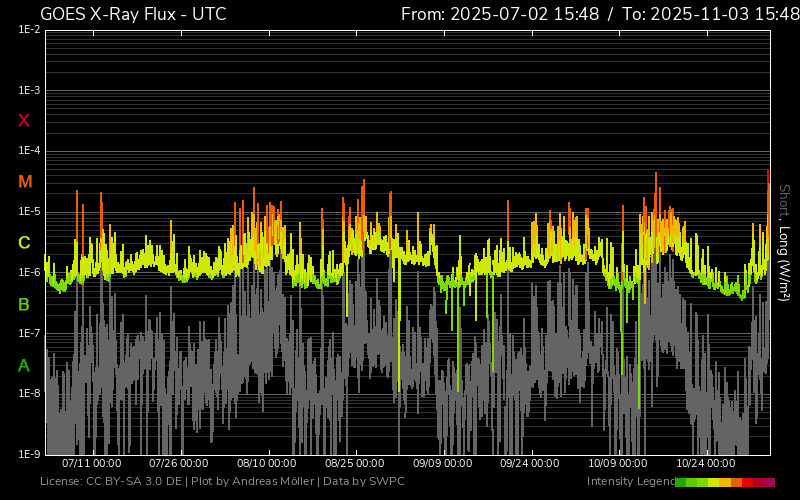The height and width of the screenshot is (500, 800).
Task: Click the Intensity Legend color bar
Action: pos(725,482)
